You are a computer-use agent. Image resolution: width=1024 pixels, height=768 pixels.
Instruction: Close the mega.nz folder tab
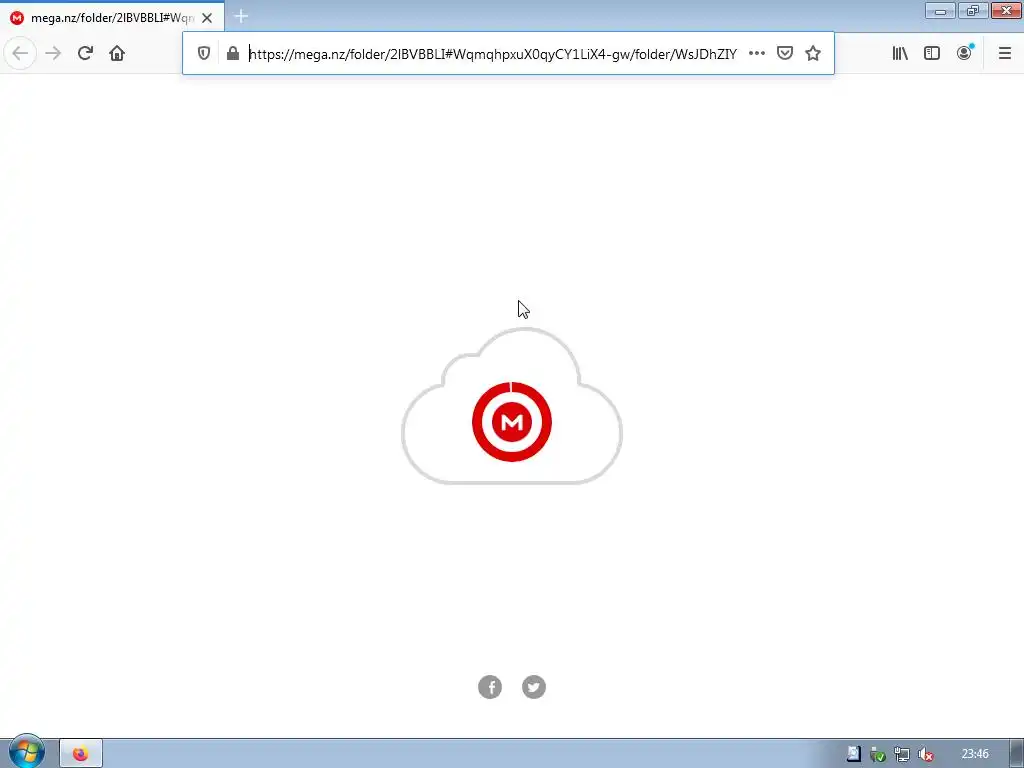point(207,18)
